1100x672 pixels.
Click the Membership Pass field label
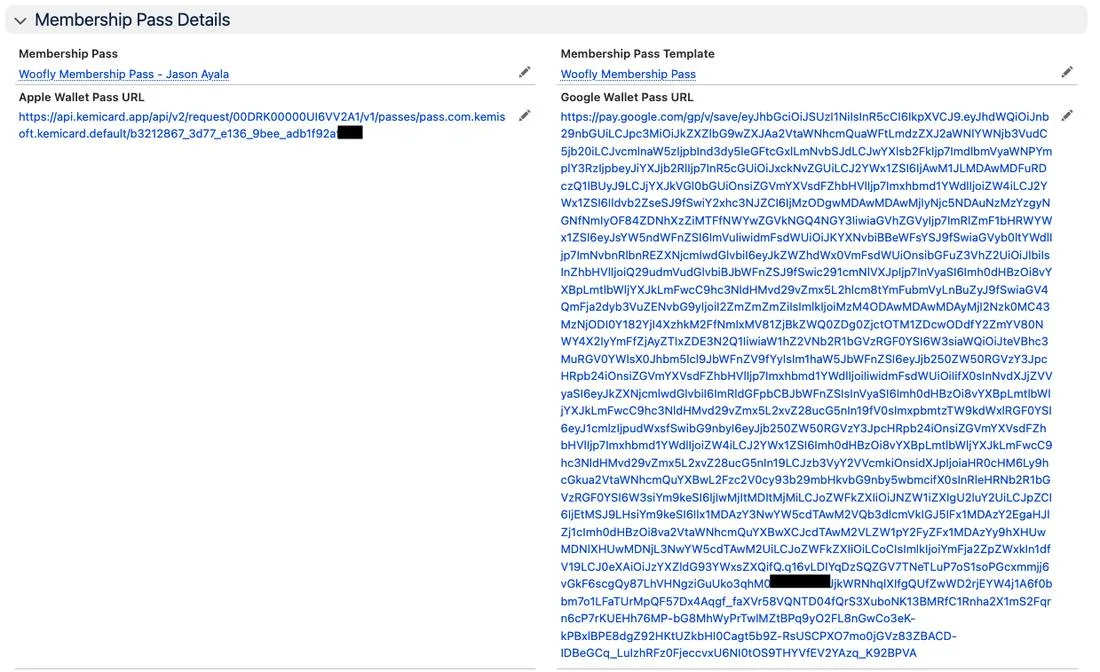(x=68, y=54)
